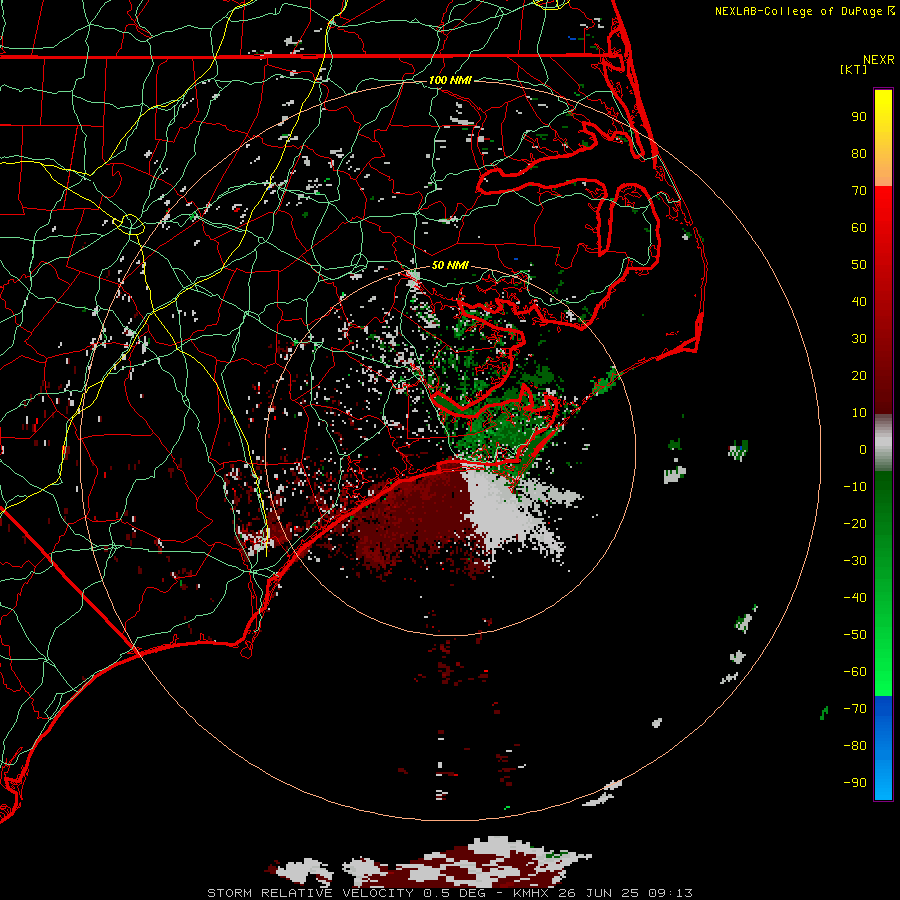
Task: Click the positive 40 value on the velocity scale
Action: [x=859, y=301]
